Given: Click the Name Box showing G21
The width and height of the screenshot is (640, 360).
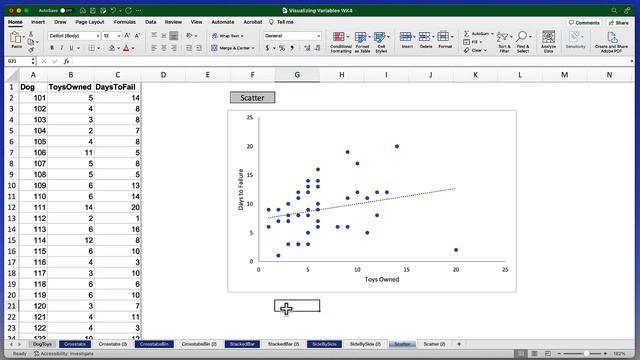Looking at the screenshot, I should tap(18, 61).
